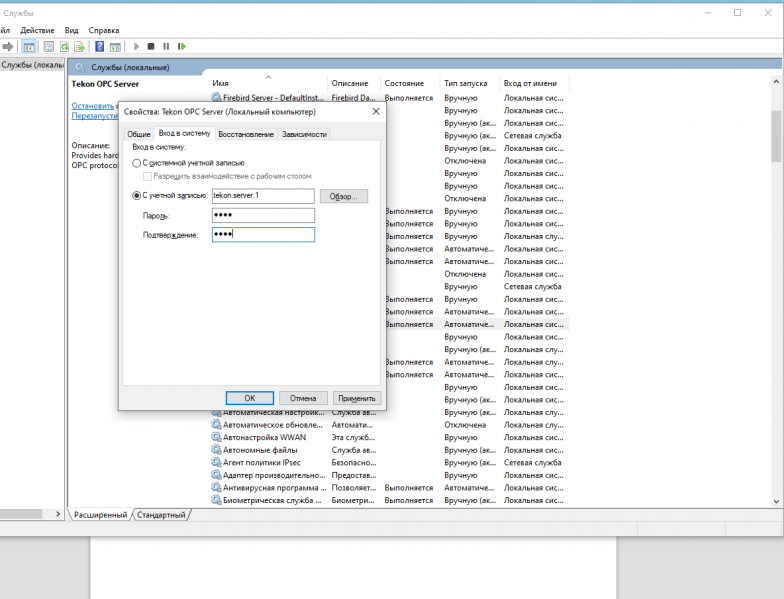Click the Stop Service square icon

pos(151,46)
